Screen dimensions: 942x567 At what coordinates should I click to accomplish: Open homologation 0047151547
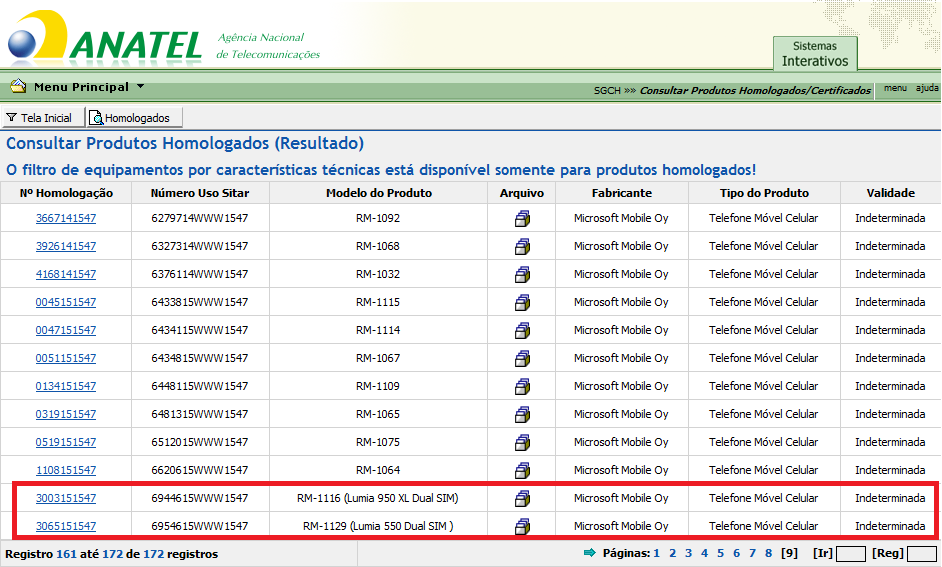point(66,330)
